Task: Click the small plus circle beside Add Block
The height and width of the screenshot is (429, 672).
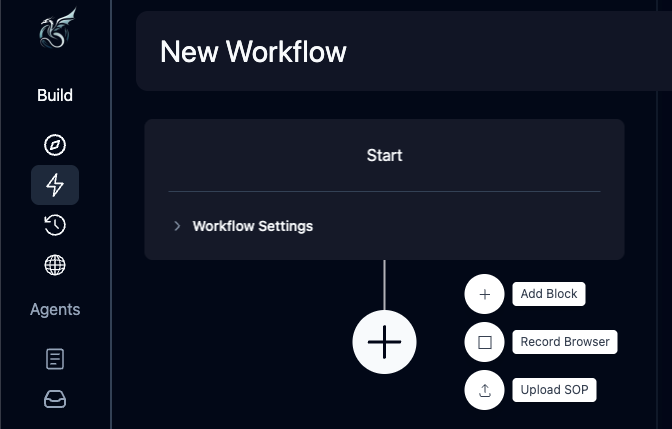Action: (x=485, y=294)
